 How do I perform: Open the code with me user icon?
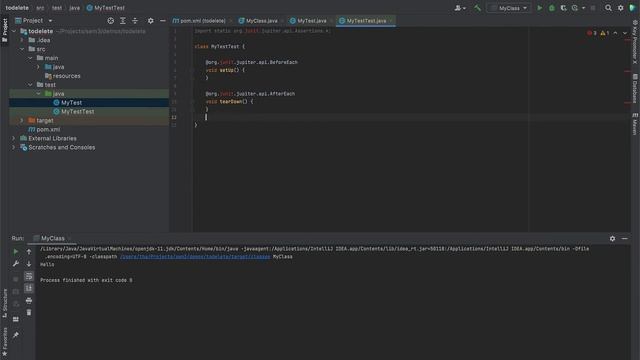click(460, 8)
